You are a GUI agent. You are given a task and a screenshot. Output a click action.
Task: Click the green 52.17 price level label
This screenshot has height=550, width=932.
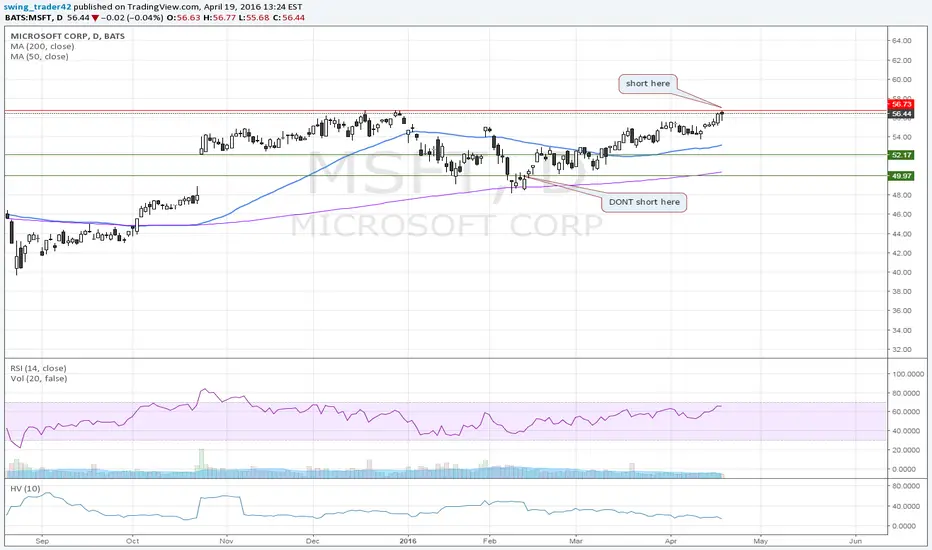[901, 155]
